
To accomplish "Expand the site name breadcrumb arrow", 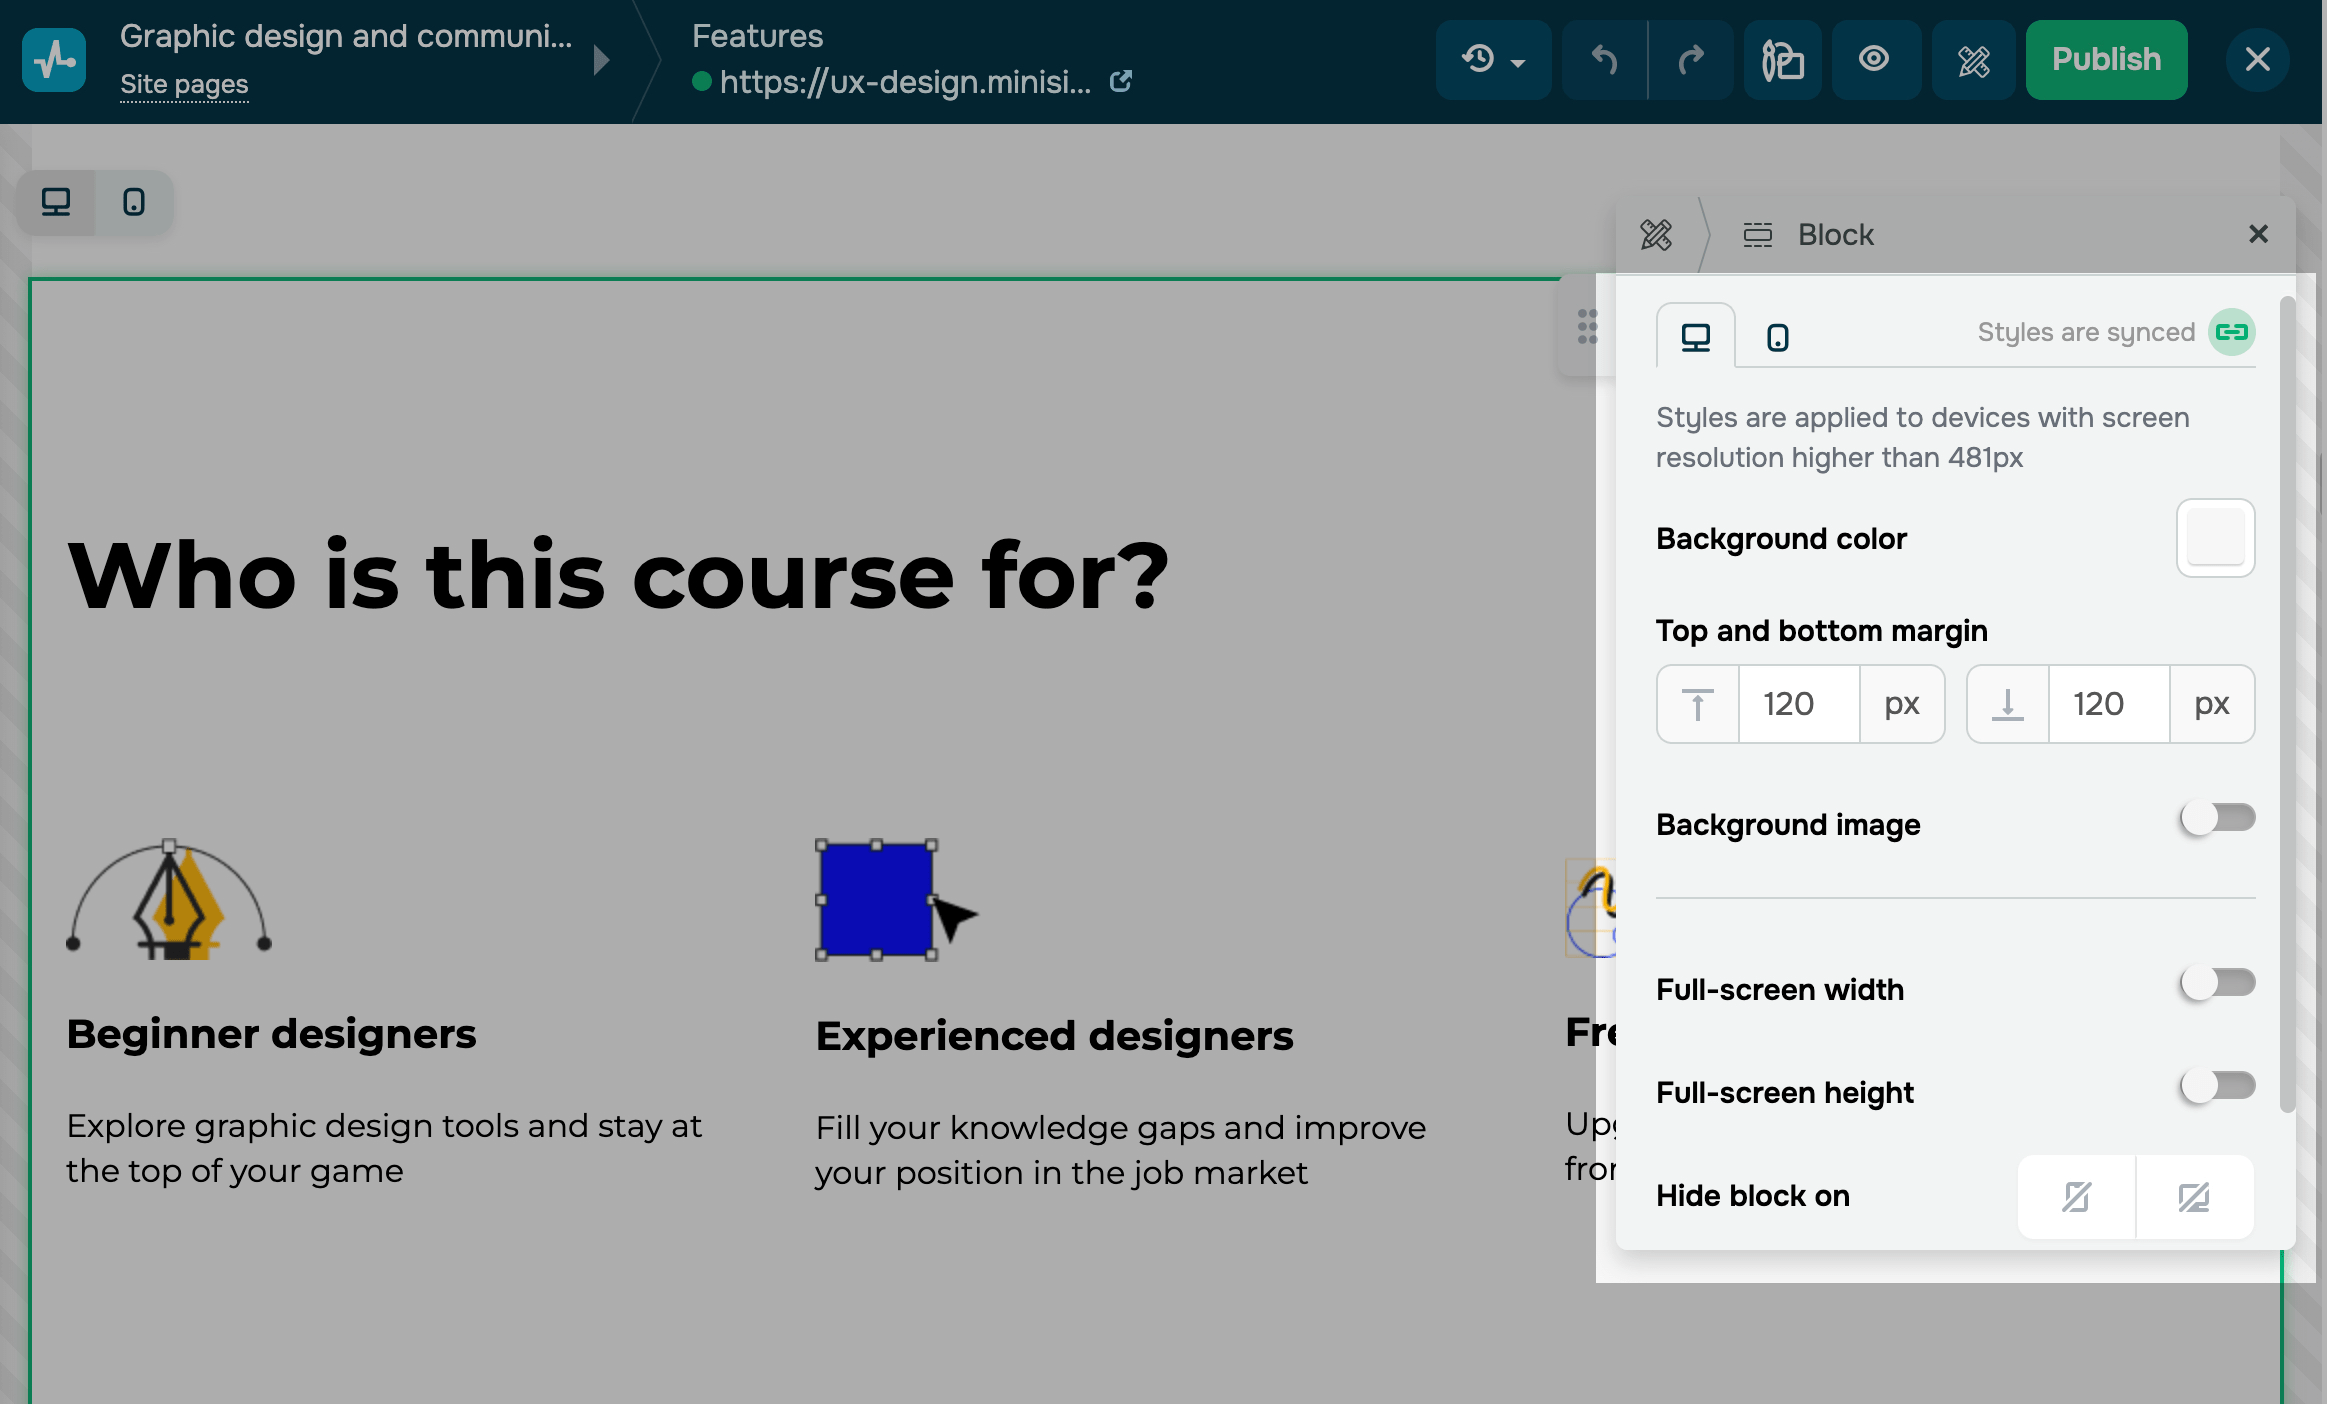I will pos(601,60).
